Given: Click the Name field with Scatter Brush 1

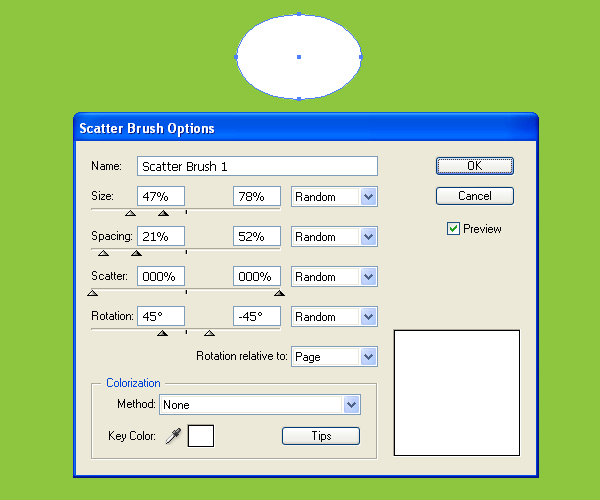Looking at the screenshot, I should coord(257,166).
